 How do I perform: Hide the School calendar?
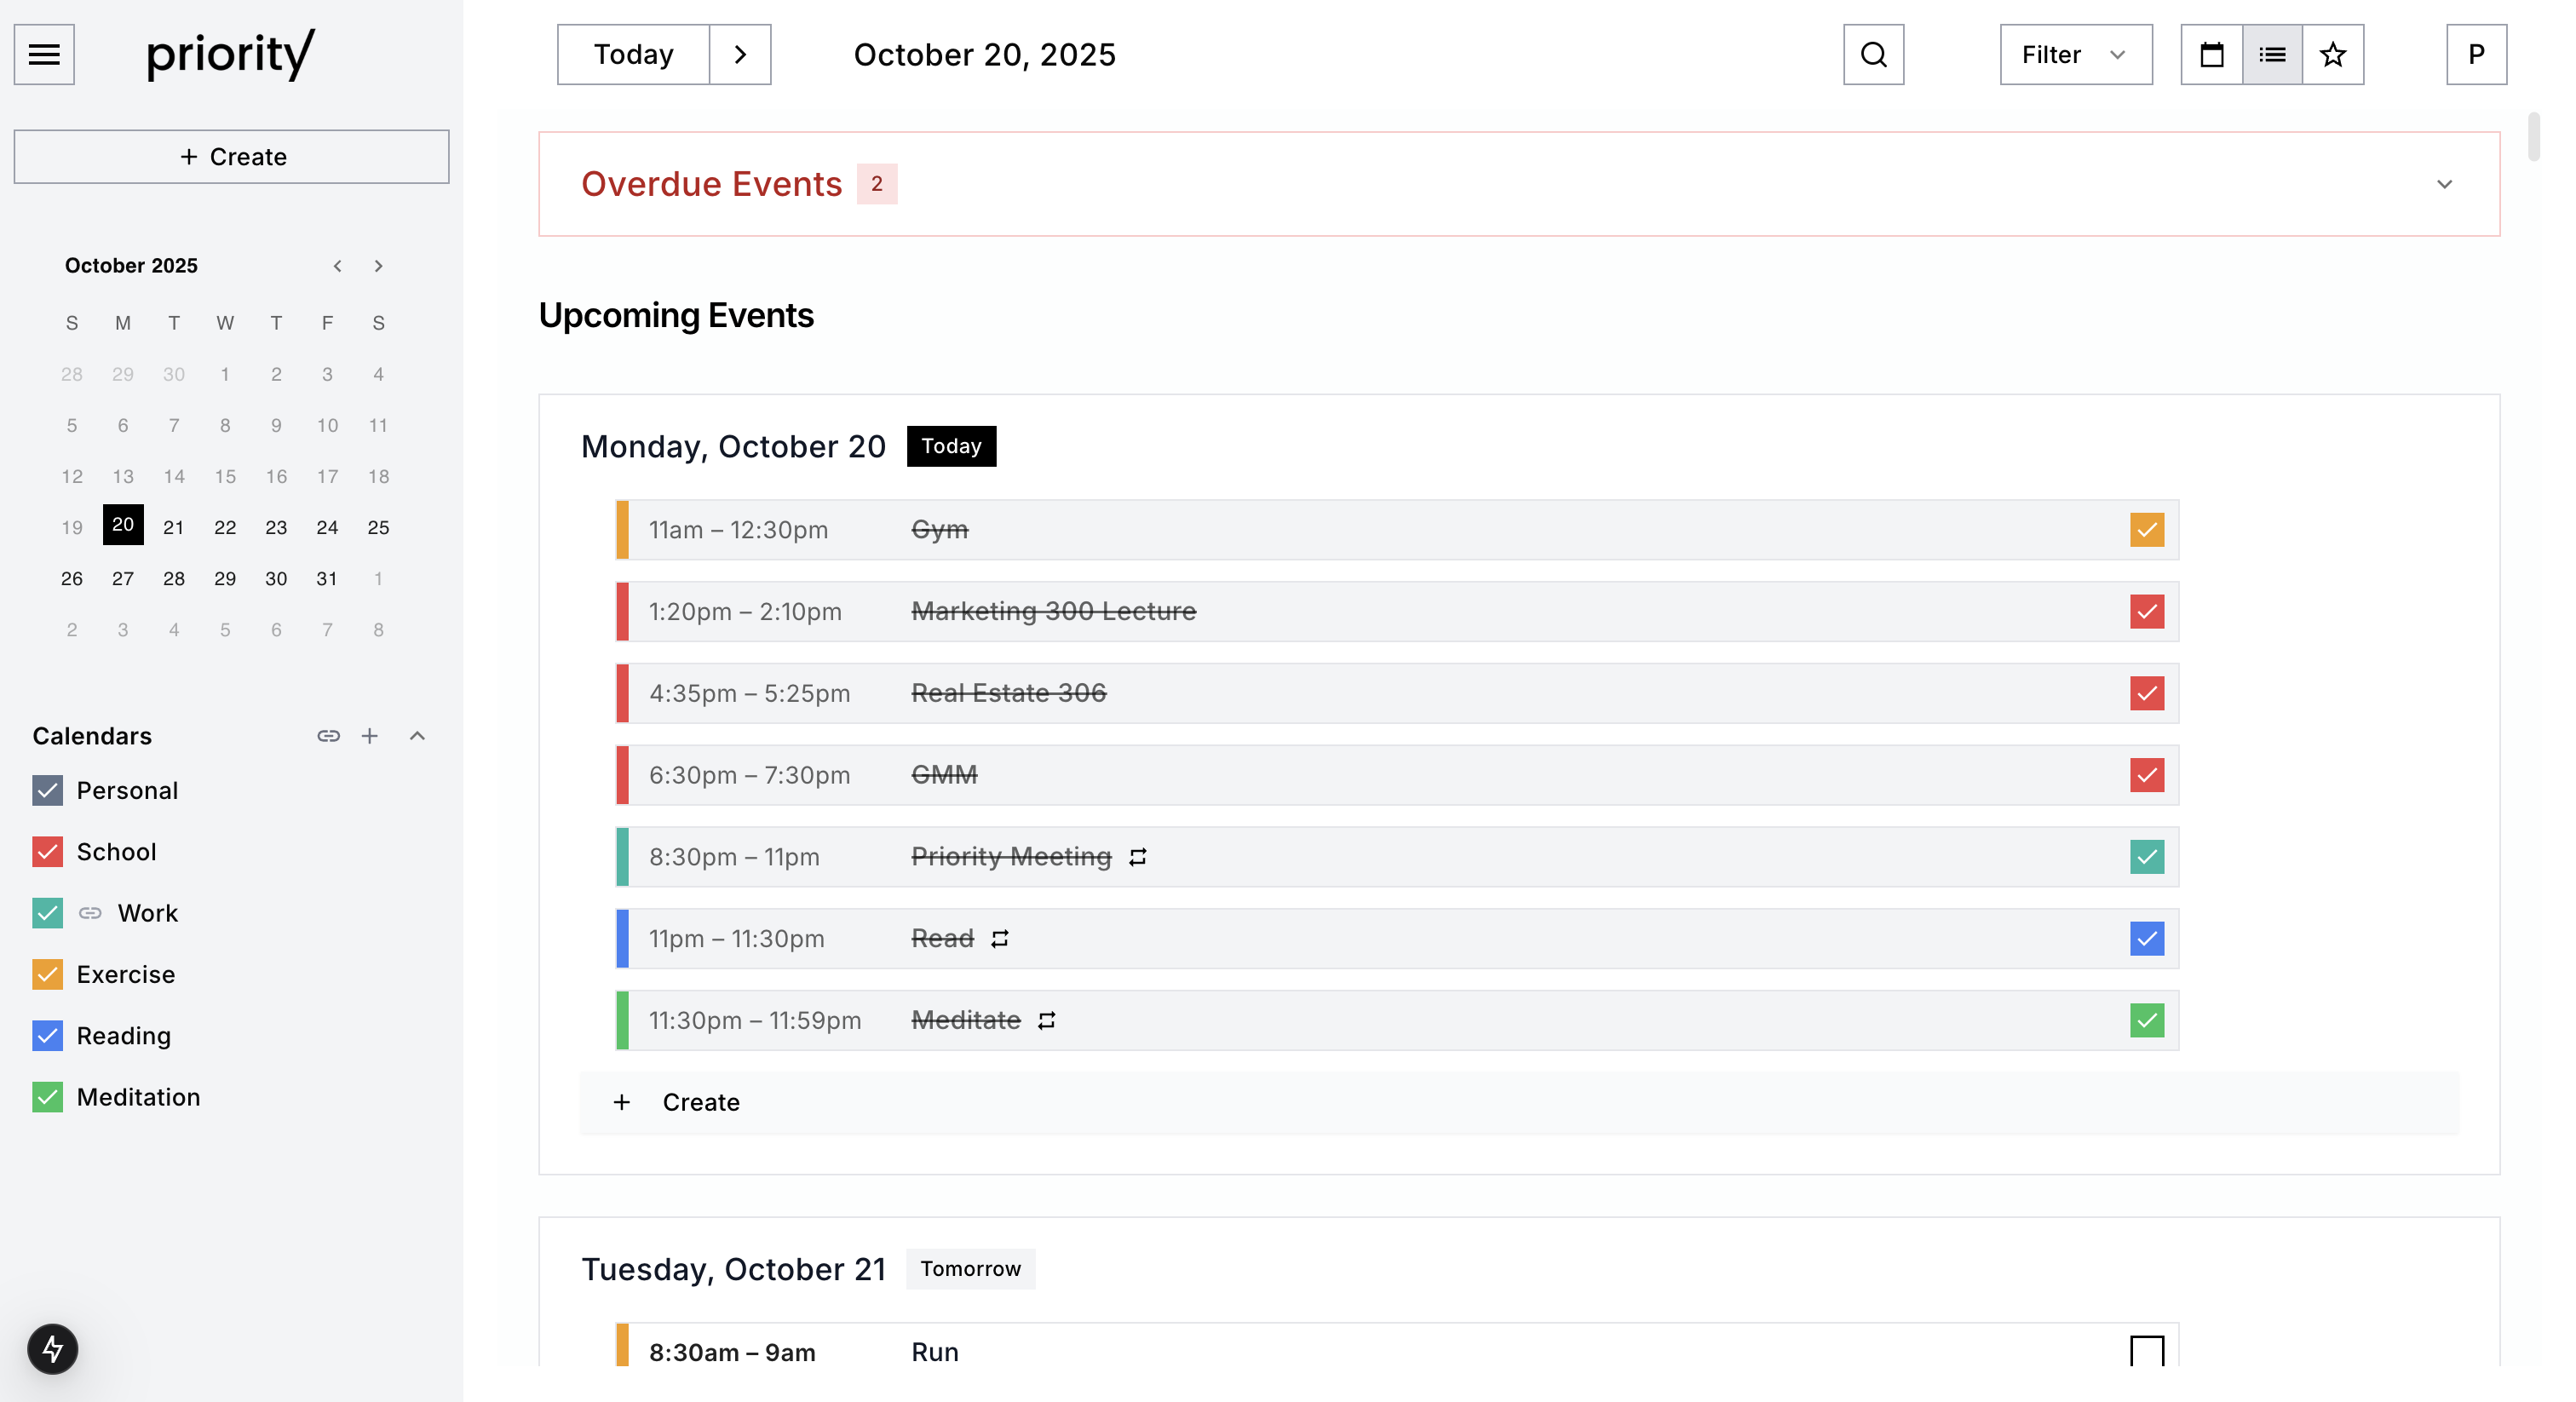(x=46, y=852)
